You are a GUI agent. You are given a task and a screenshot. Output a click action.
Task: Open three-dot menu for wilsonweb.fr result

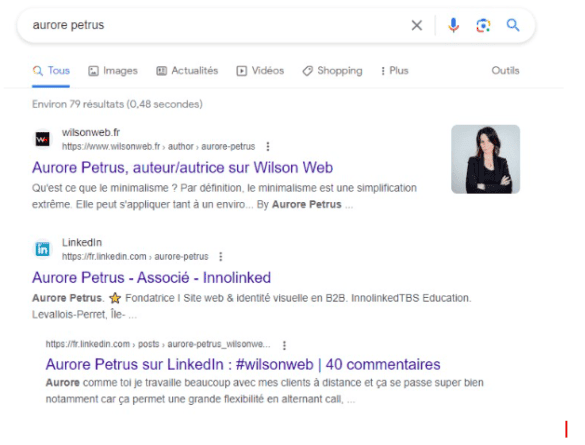pos(268,147)
